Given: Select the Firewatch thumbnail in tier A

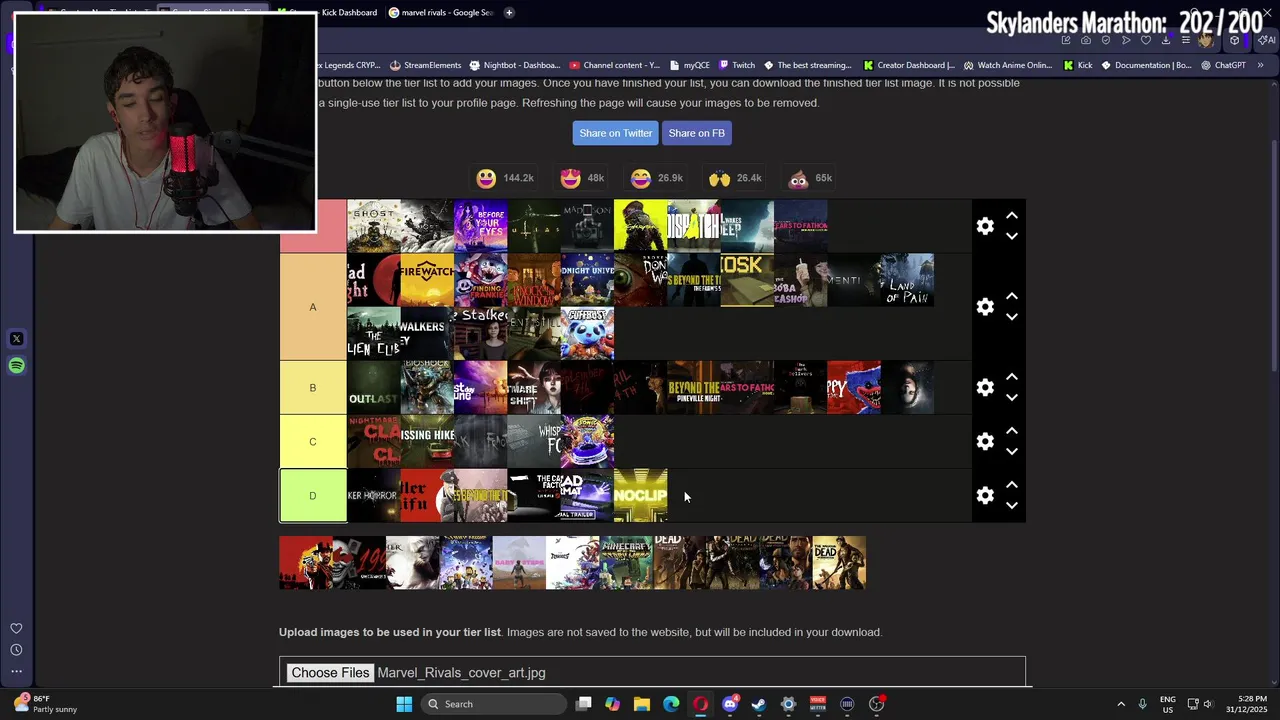Looking at the screenshot, I should pos(427,280).
